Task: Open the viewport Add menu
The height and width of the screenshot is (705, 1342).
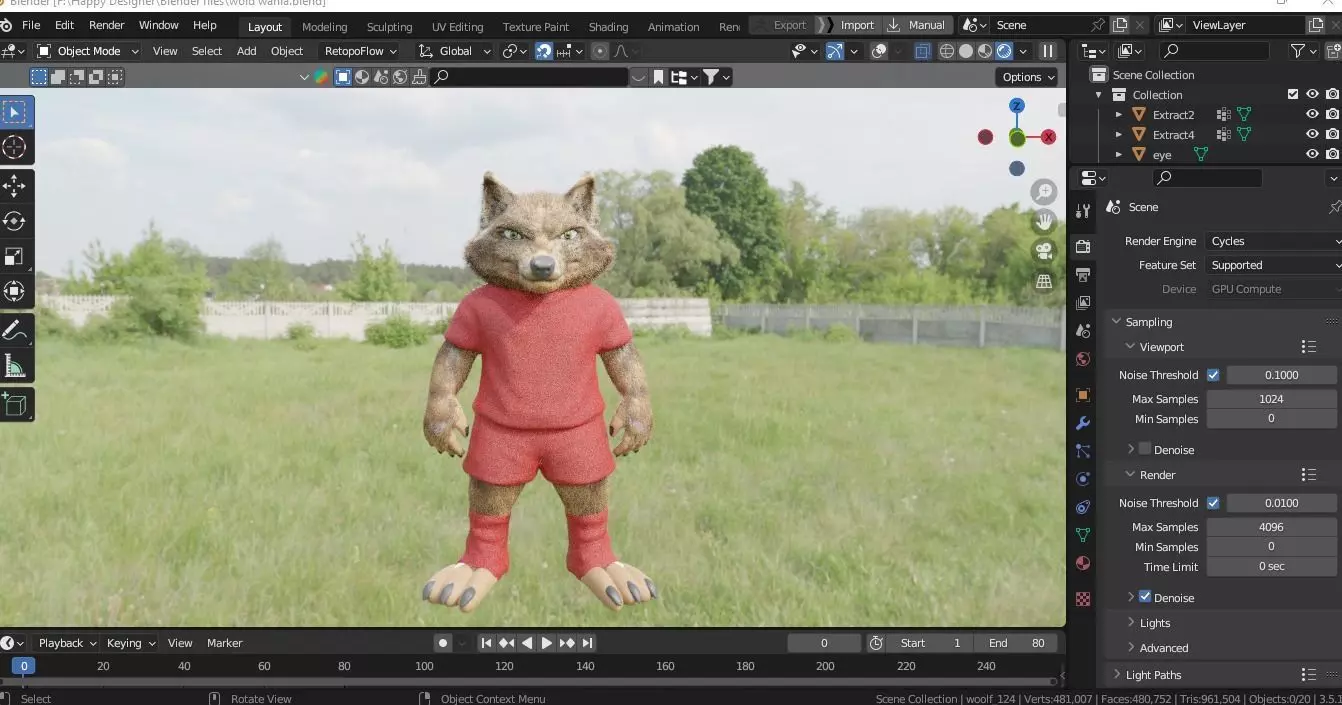Action: pos(246,51)
